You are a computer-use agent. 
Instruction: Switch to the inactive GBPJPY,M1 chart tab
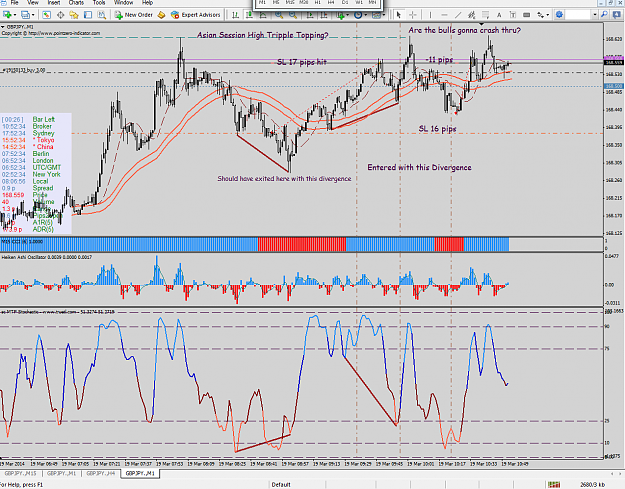(61, 473)
